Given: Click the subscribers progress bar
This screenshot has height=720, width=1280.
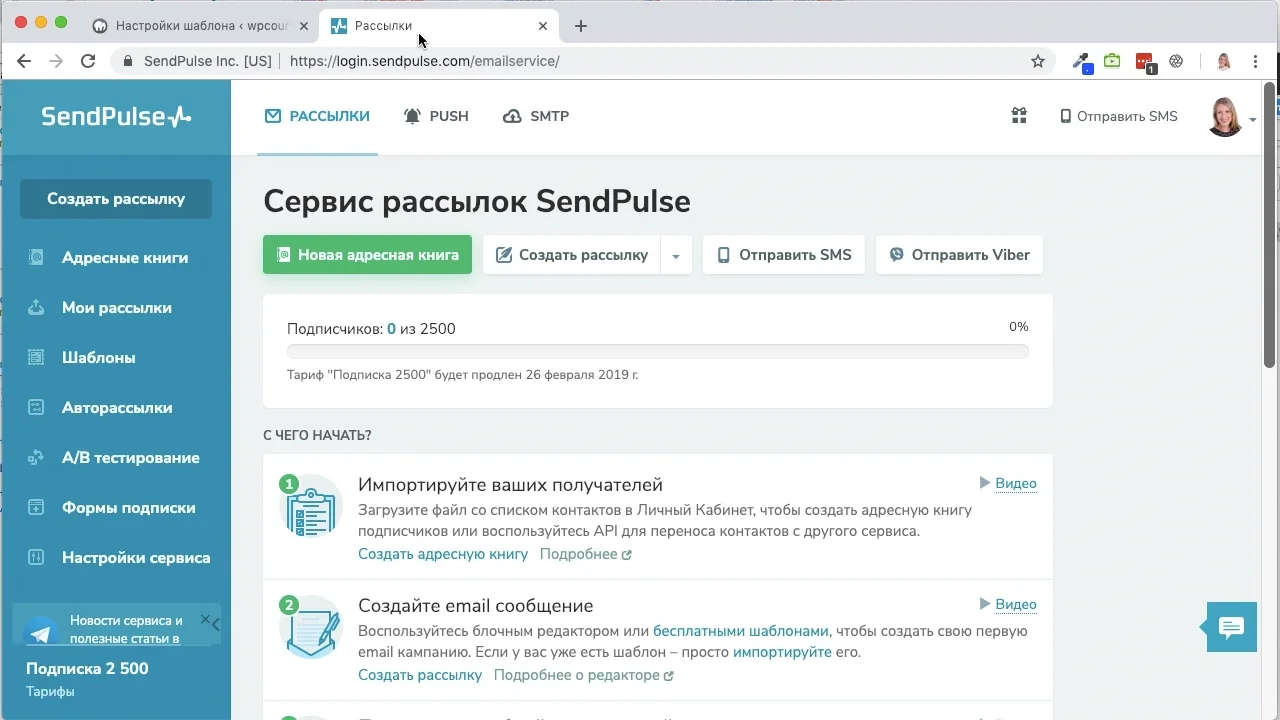Looking at the screenshot, I should tap(657, 351).
